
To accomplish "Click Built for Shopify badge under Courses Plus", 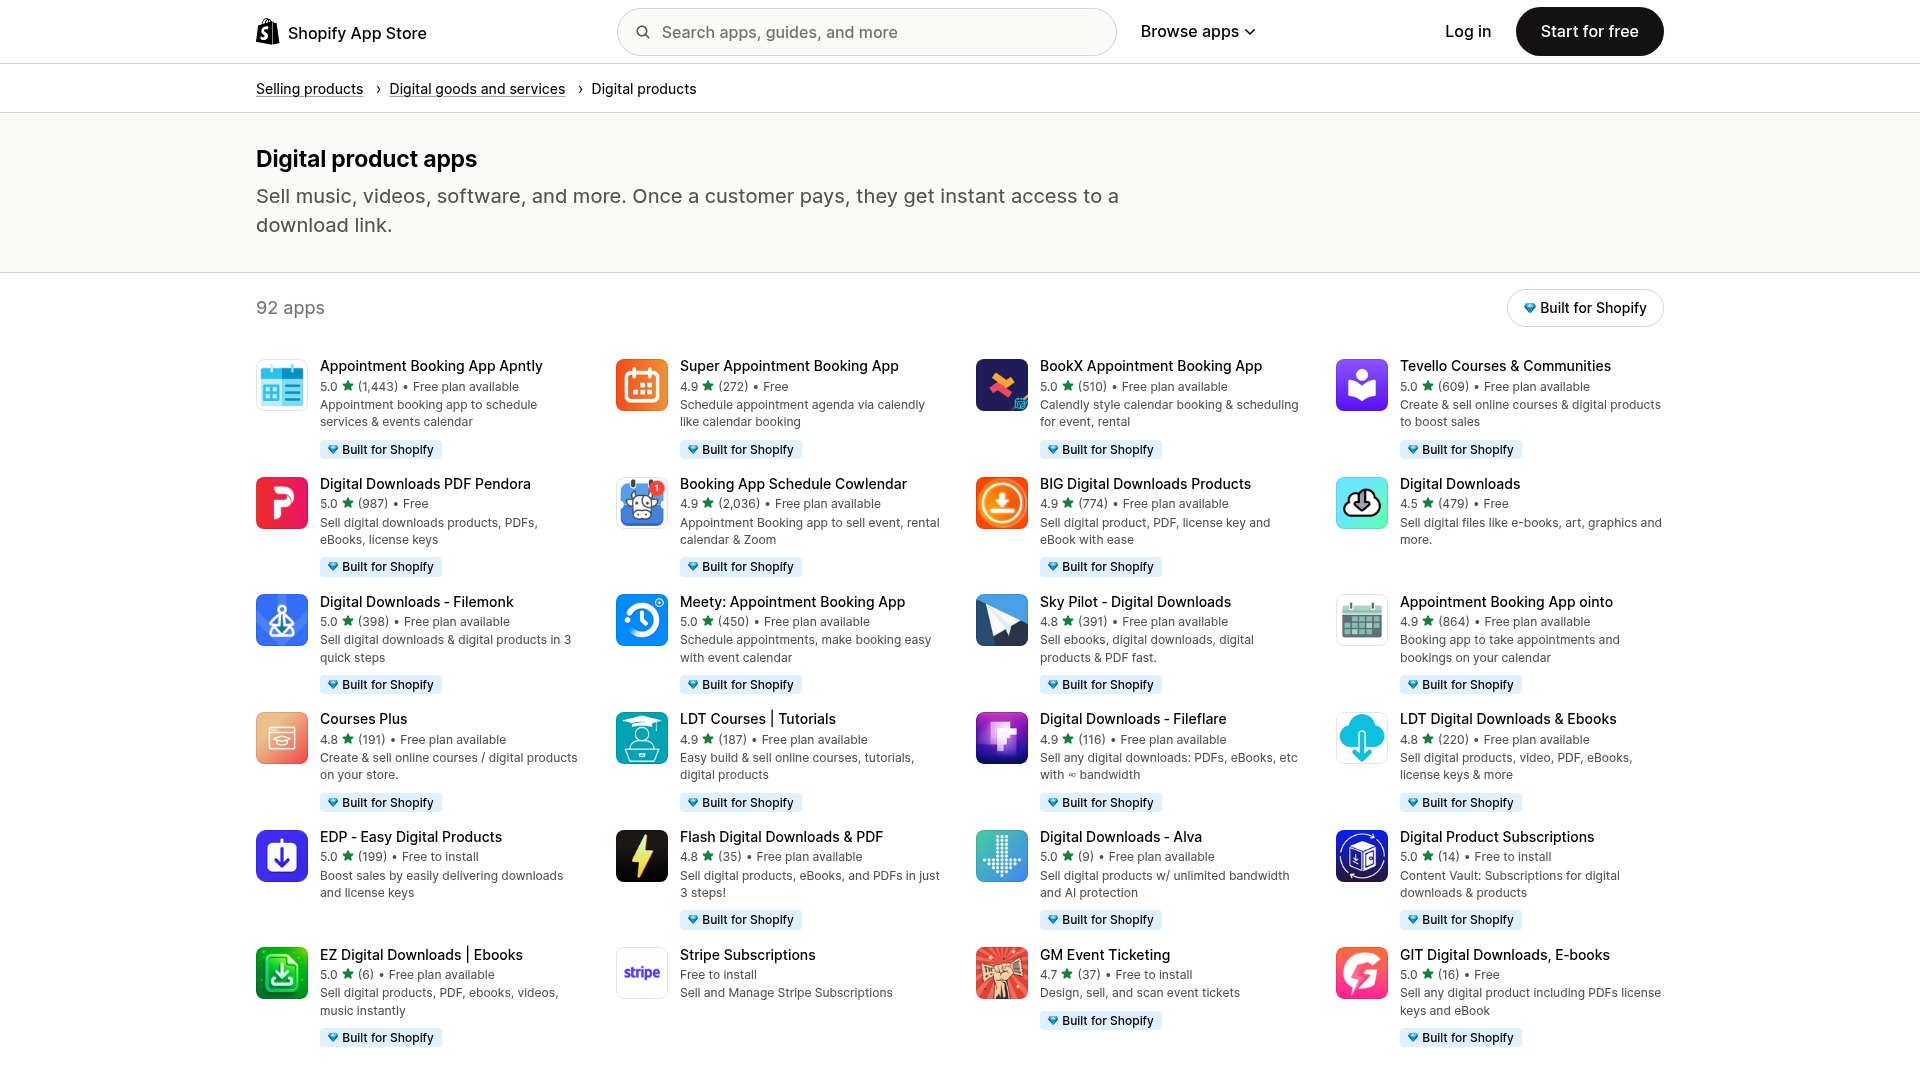I will 381,803.
